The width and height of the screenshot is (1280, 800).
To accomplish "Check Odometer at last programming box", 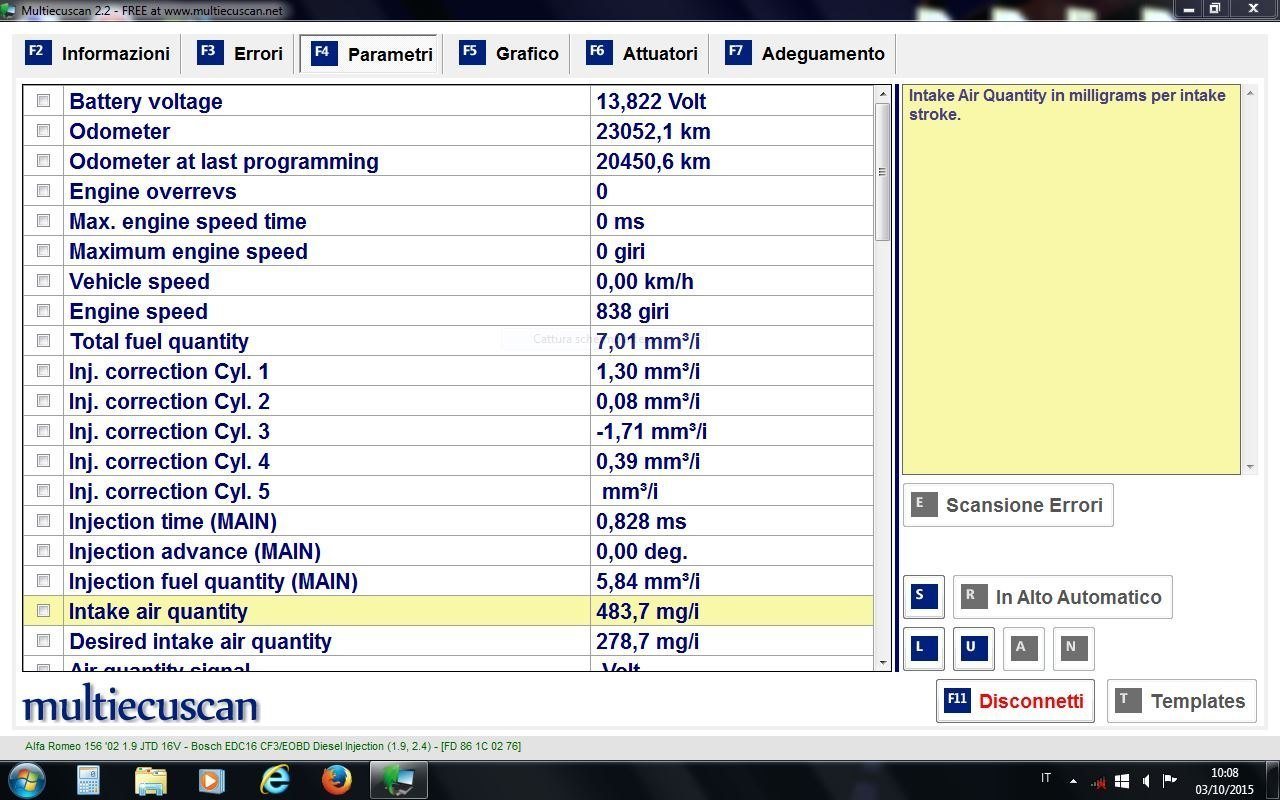I will (x=43, y=161).
